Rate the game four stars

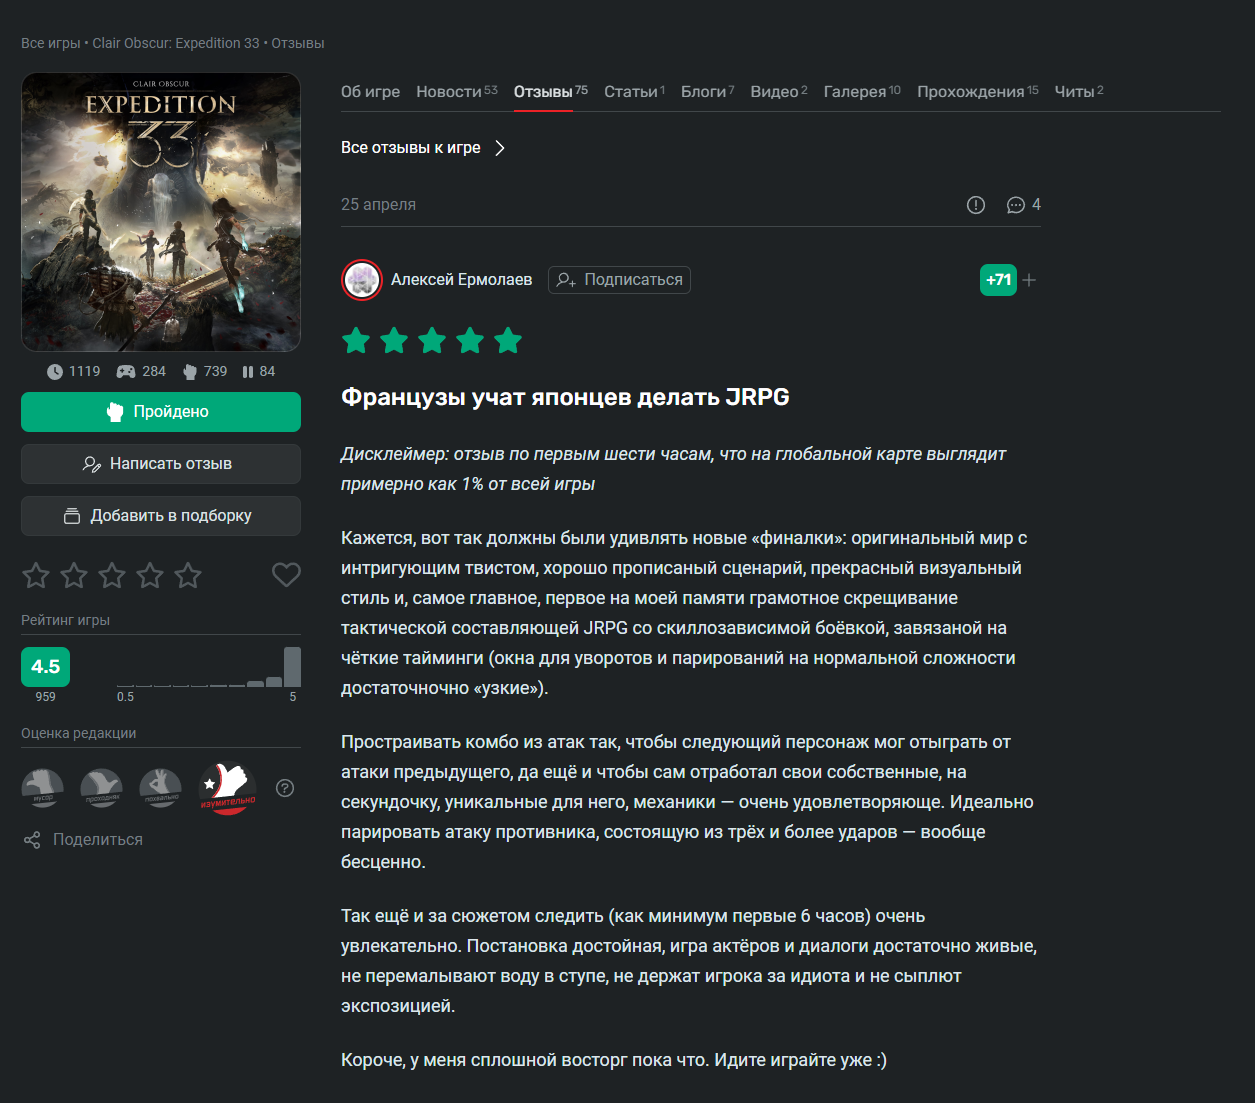click(x=150, y=575)
